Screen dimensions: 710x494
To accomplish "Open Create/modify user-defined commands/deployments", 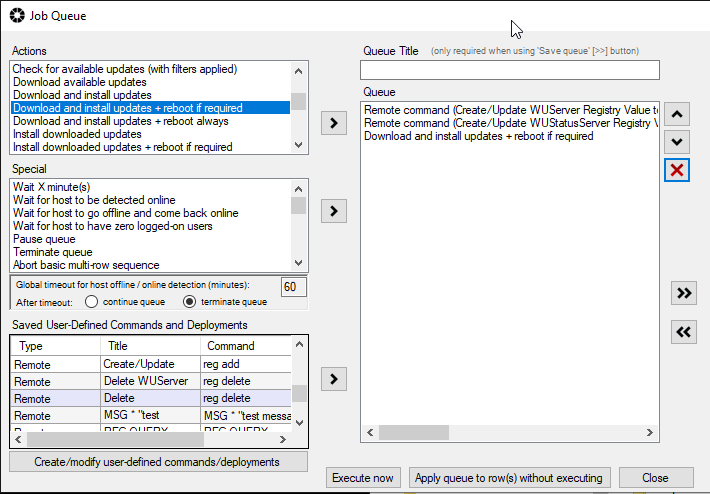I will tap(158, 462).
